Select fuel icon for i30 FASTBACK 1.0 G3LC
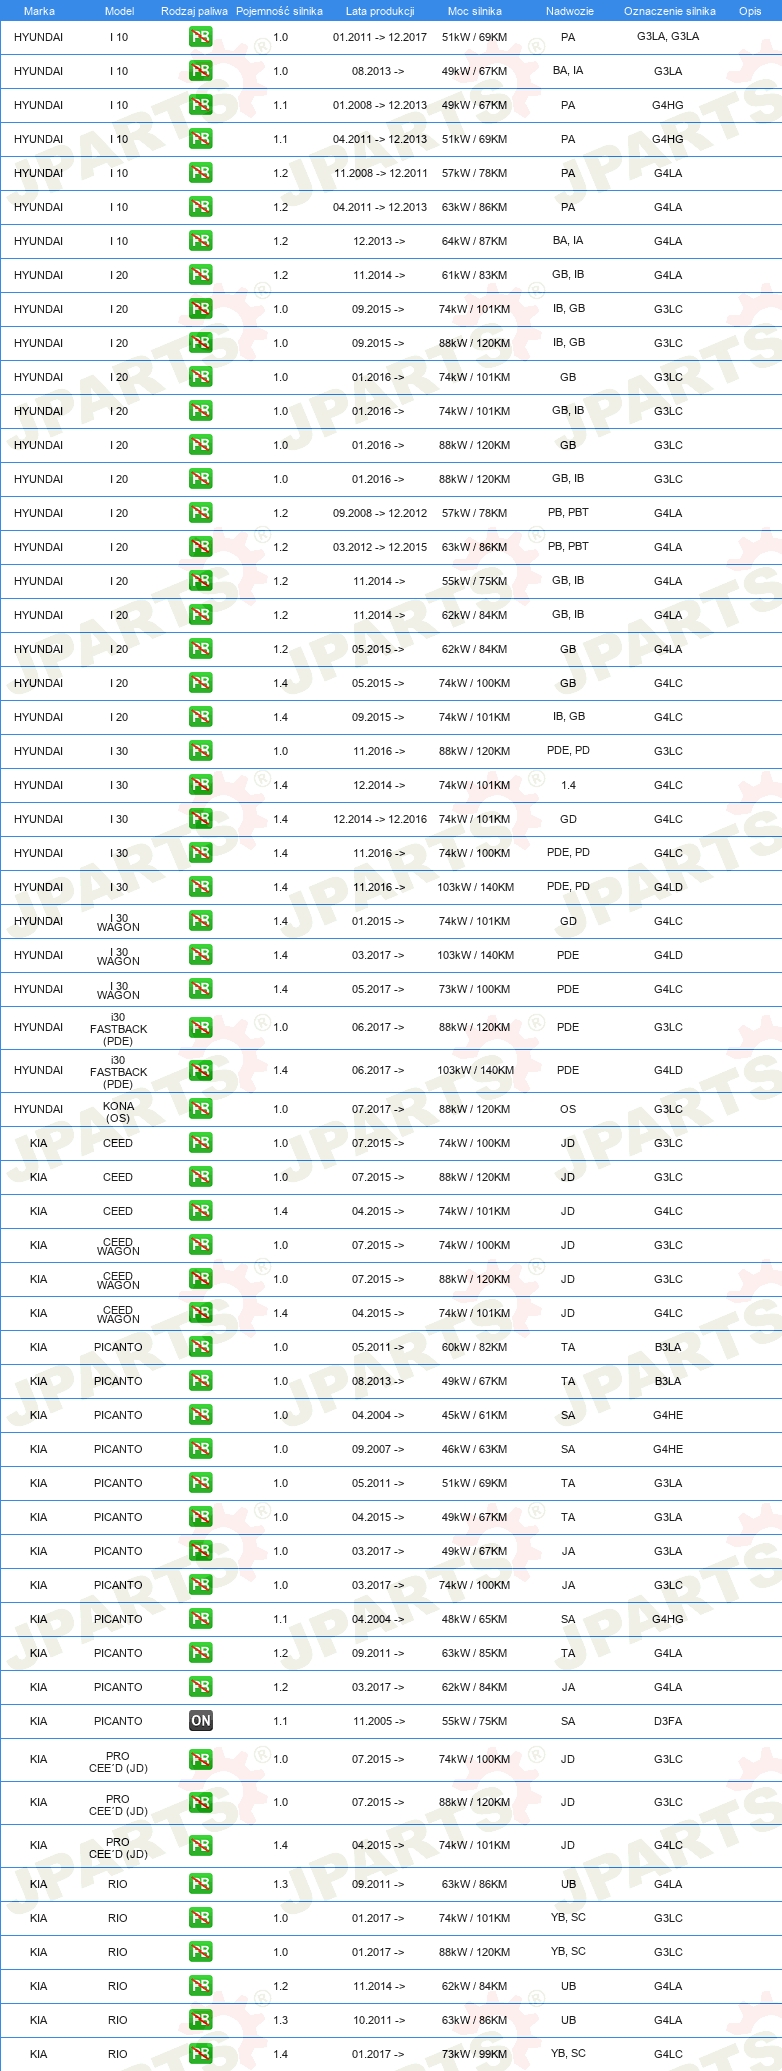The width and height of the screenshot is (782, 2071). tap(201, 1027)
